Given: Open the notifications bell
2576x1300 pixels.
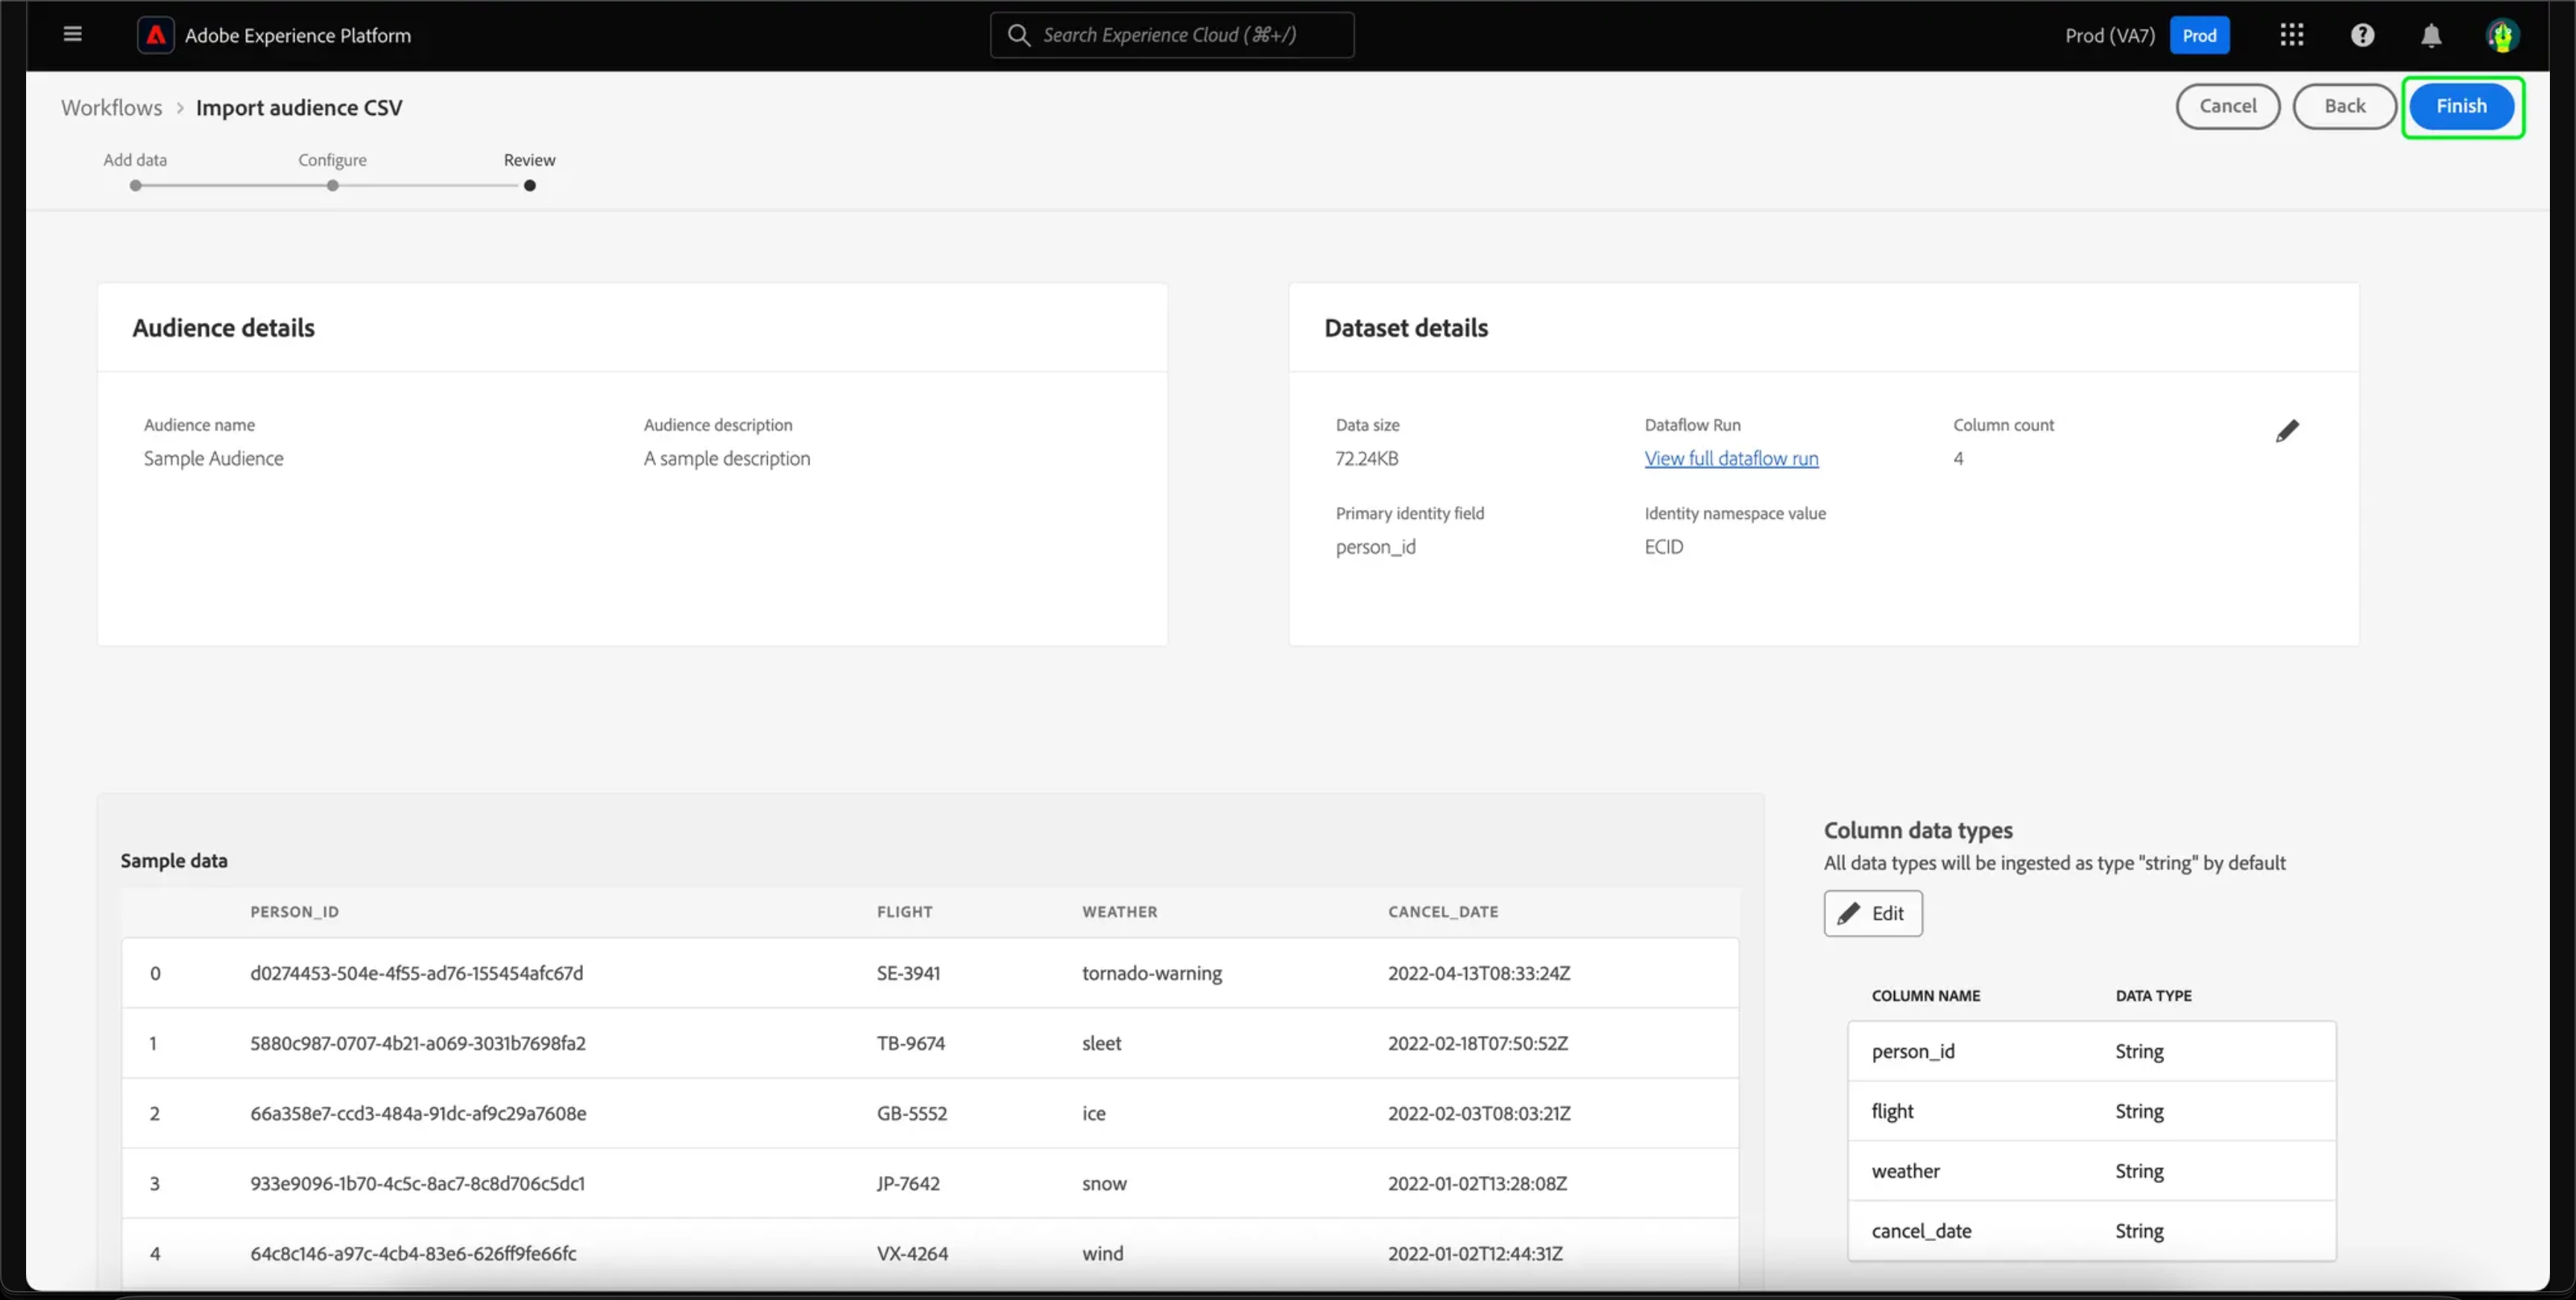Looking at the screenshot, I should tap(2431, 36).
